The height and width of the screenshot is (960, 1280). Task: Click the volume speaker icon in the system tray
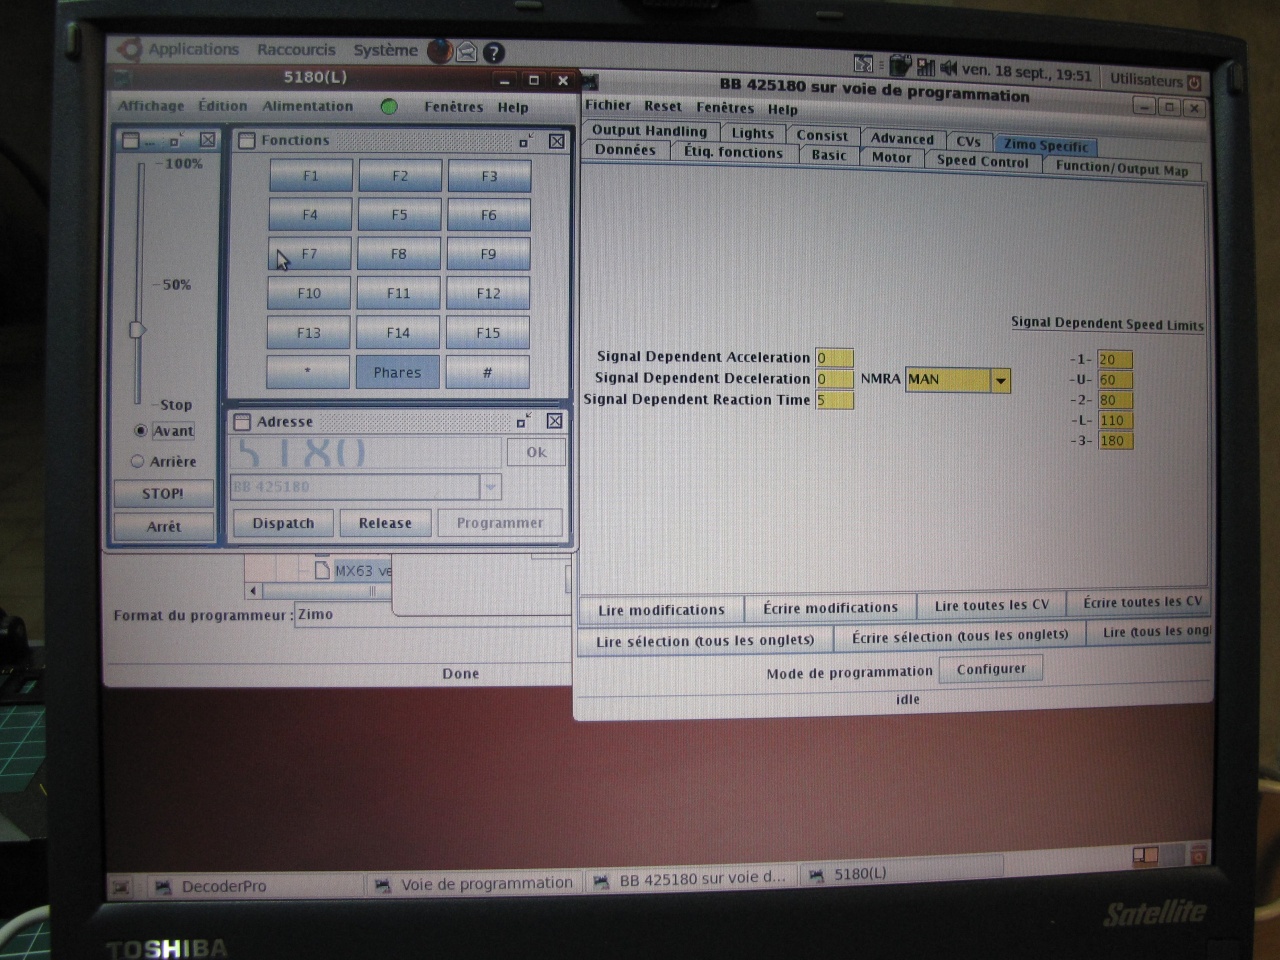tap(947, 69)
